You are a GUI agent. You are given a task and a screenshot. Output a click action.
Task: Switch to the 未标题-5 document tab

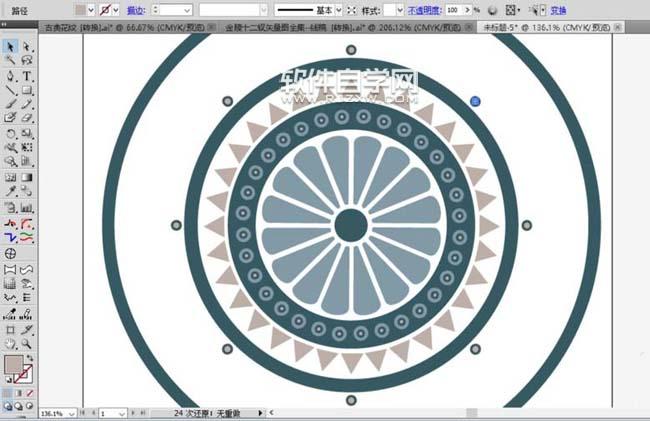tap(546, 27)
